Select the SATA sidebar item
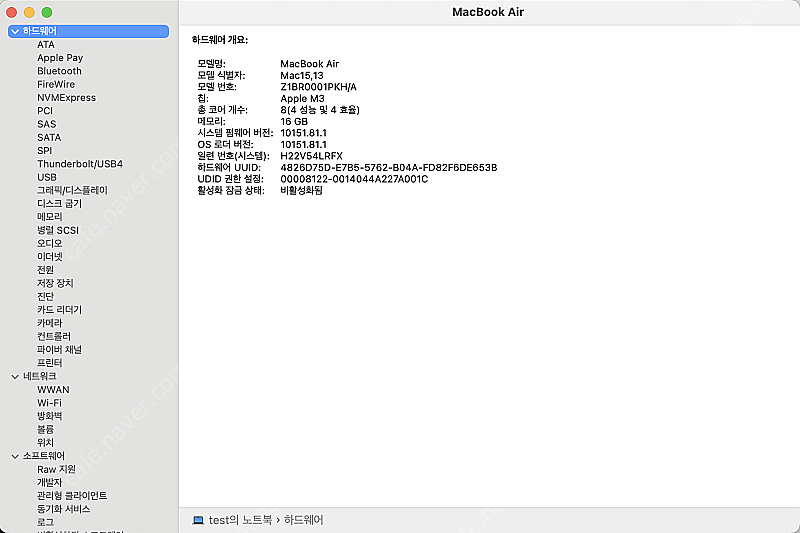Image resolution: width=800 pixels, height=533 pixels. click(x=49, y=137)
